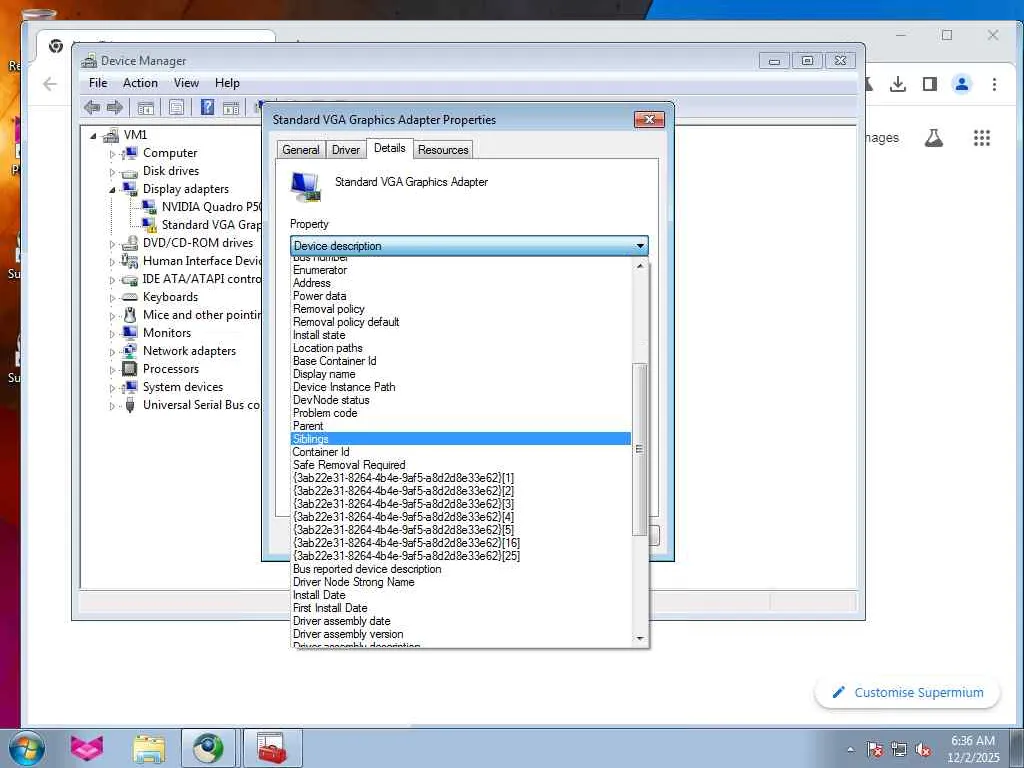The image size is (1024, 768).
Task: Select Bus reported device description option
Action: pos(460,569)
